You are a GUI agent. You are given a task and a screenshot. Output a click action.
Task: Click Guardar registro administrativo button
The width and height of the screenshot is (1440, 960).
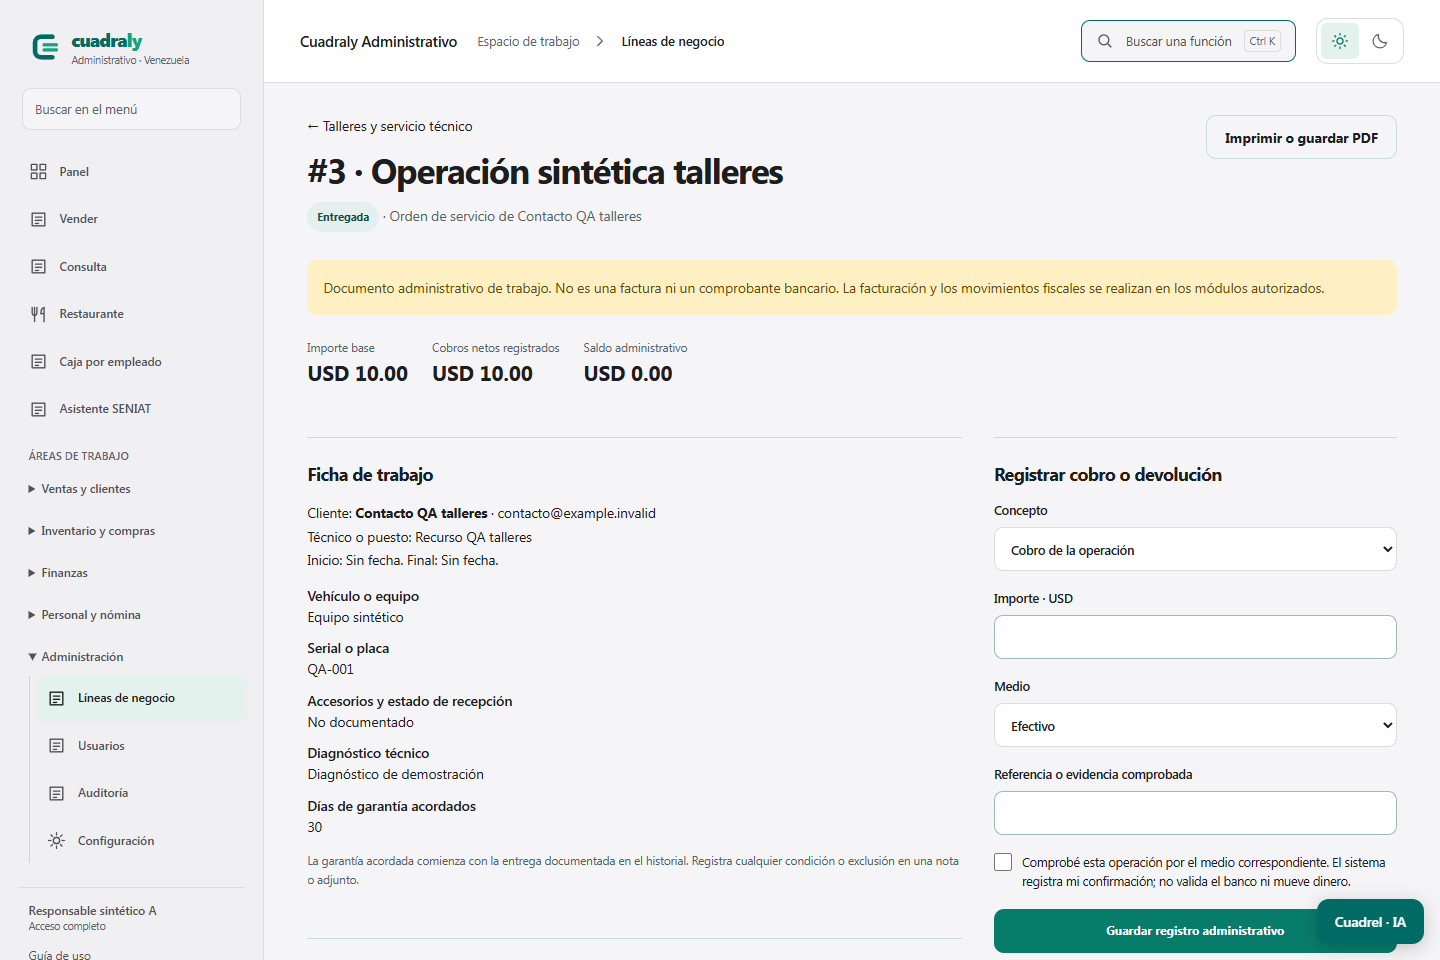point(1195,931)
